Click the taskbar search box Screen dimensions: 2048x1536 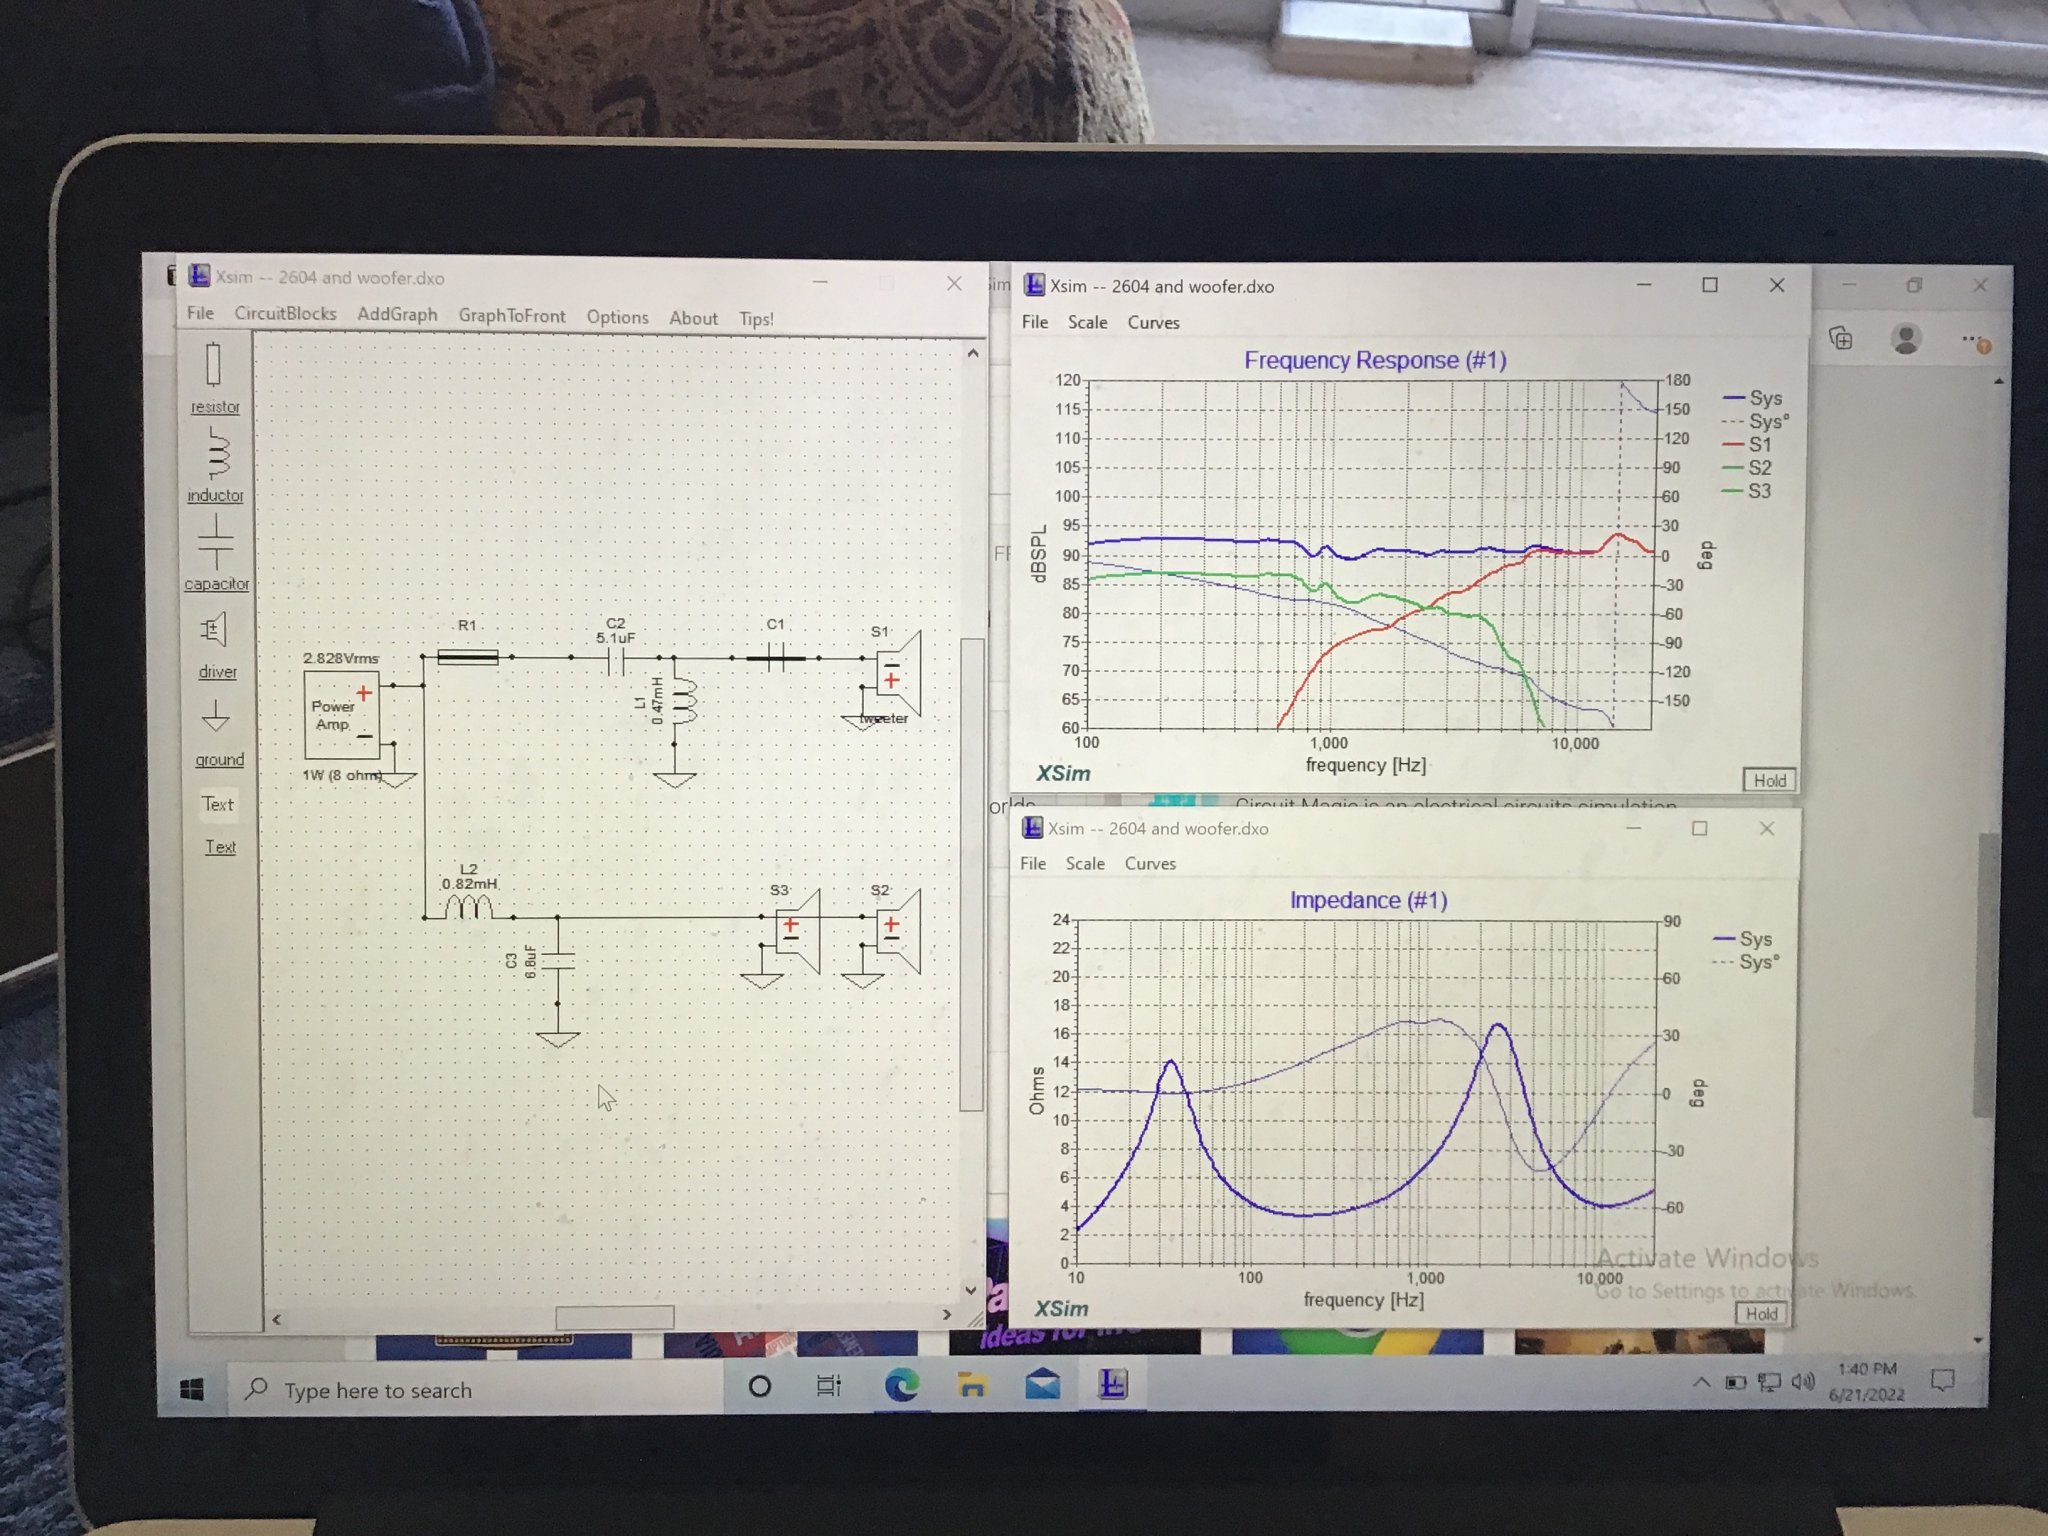coord(474,1389)
